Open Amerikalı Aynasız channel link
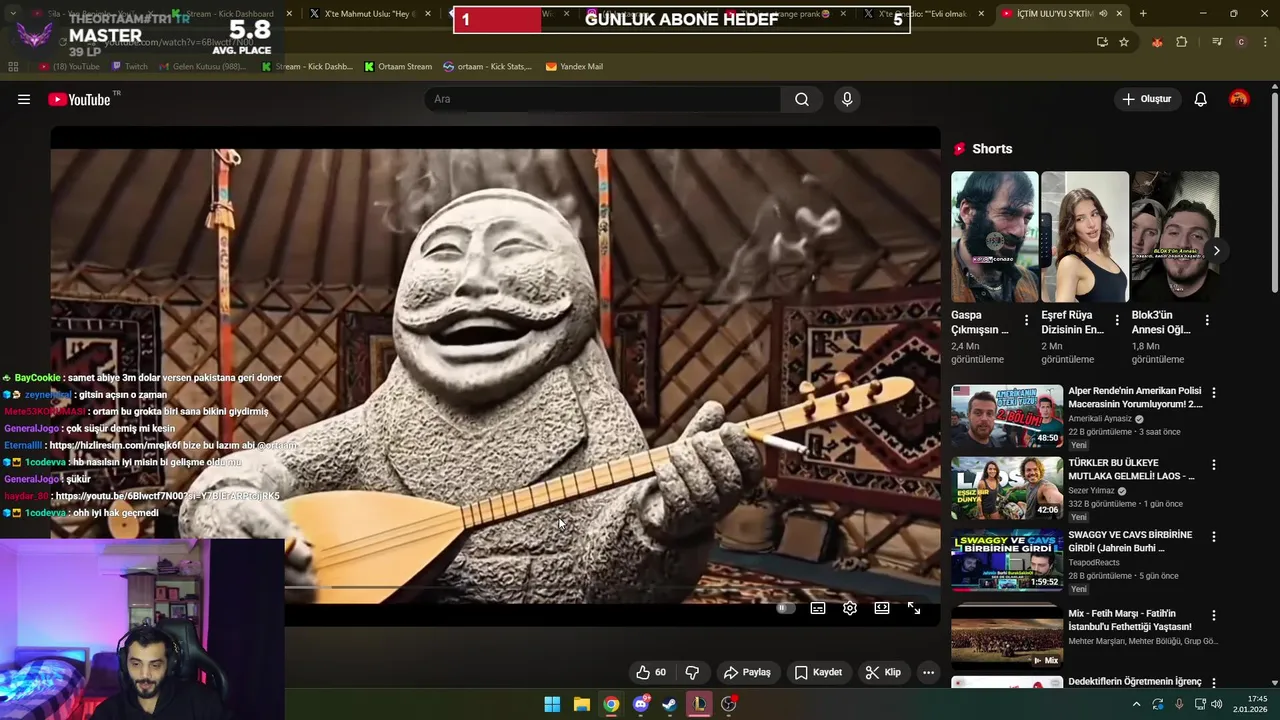Screen dimensions: 1280x720 [1100, 419]
